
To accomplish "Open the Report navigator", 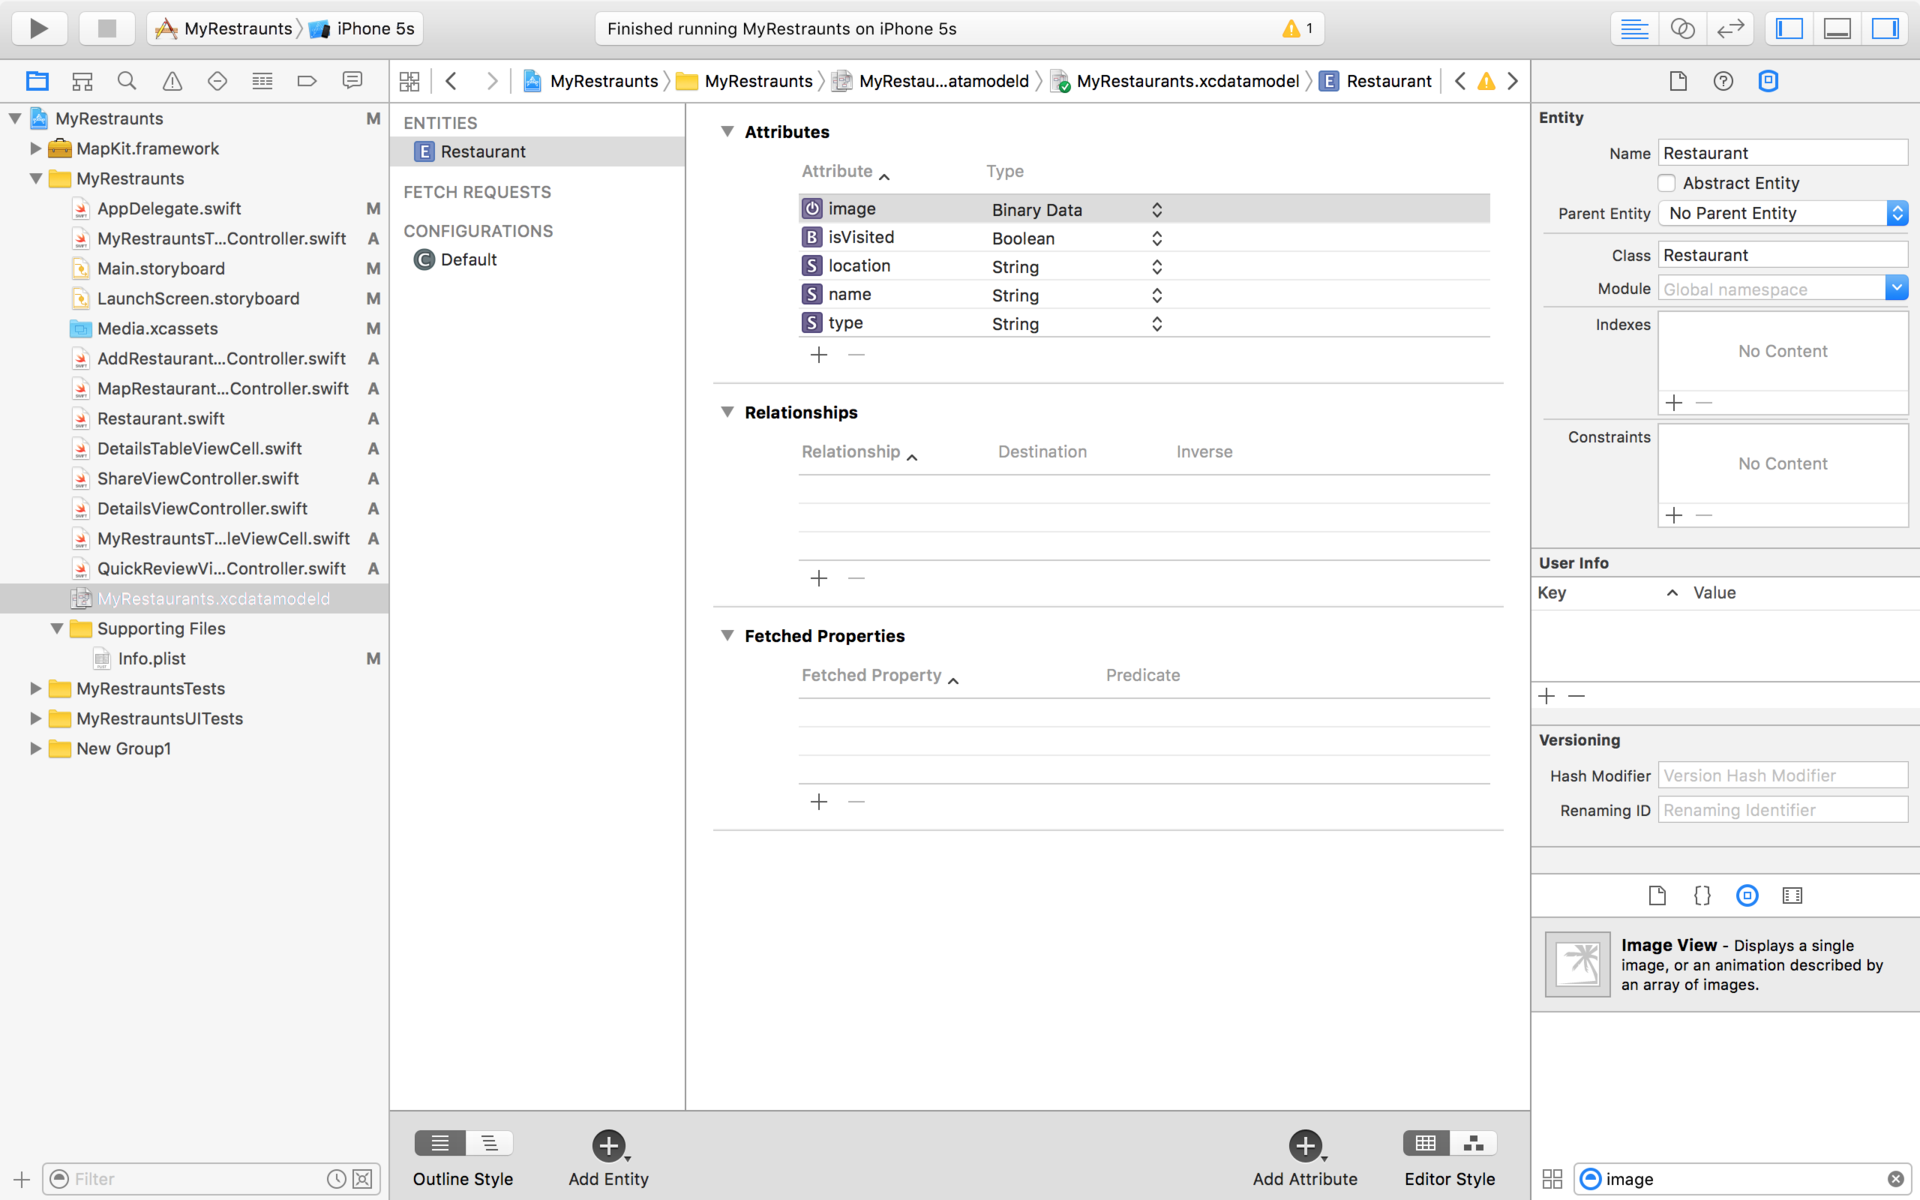I will tap(352, 81).
